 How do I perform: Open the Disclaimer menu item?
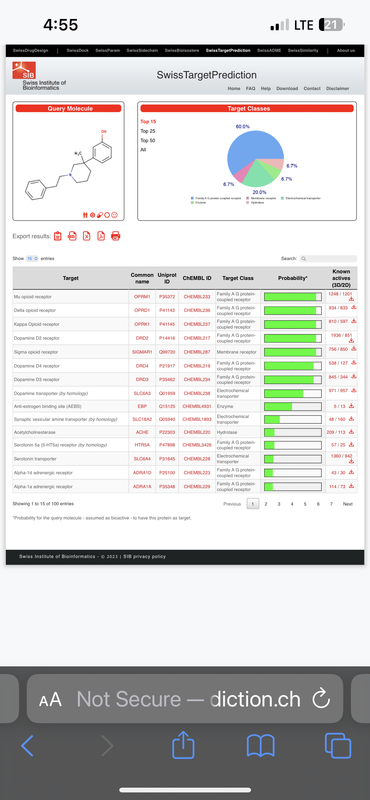coord(337,88)
